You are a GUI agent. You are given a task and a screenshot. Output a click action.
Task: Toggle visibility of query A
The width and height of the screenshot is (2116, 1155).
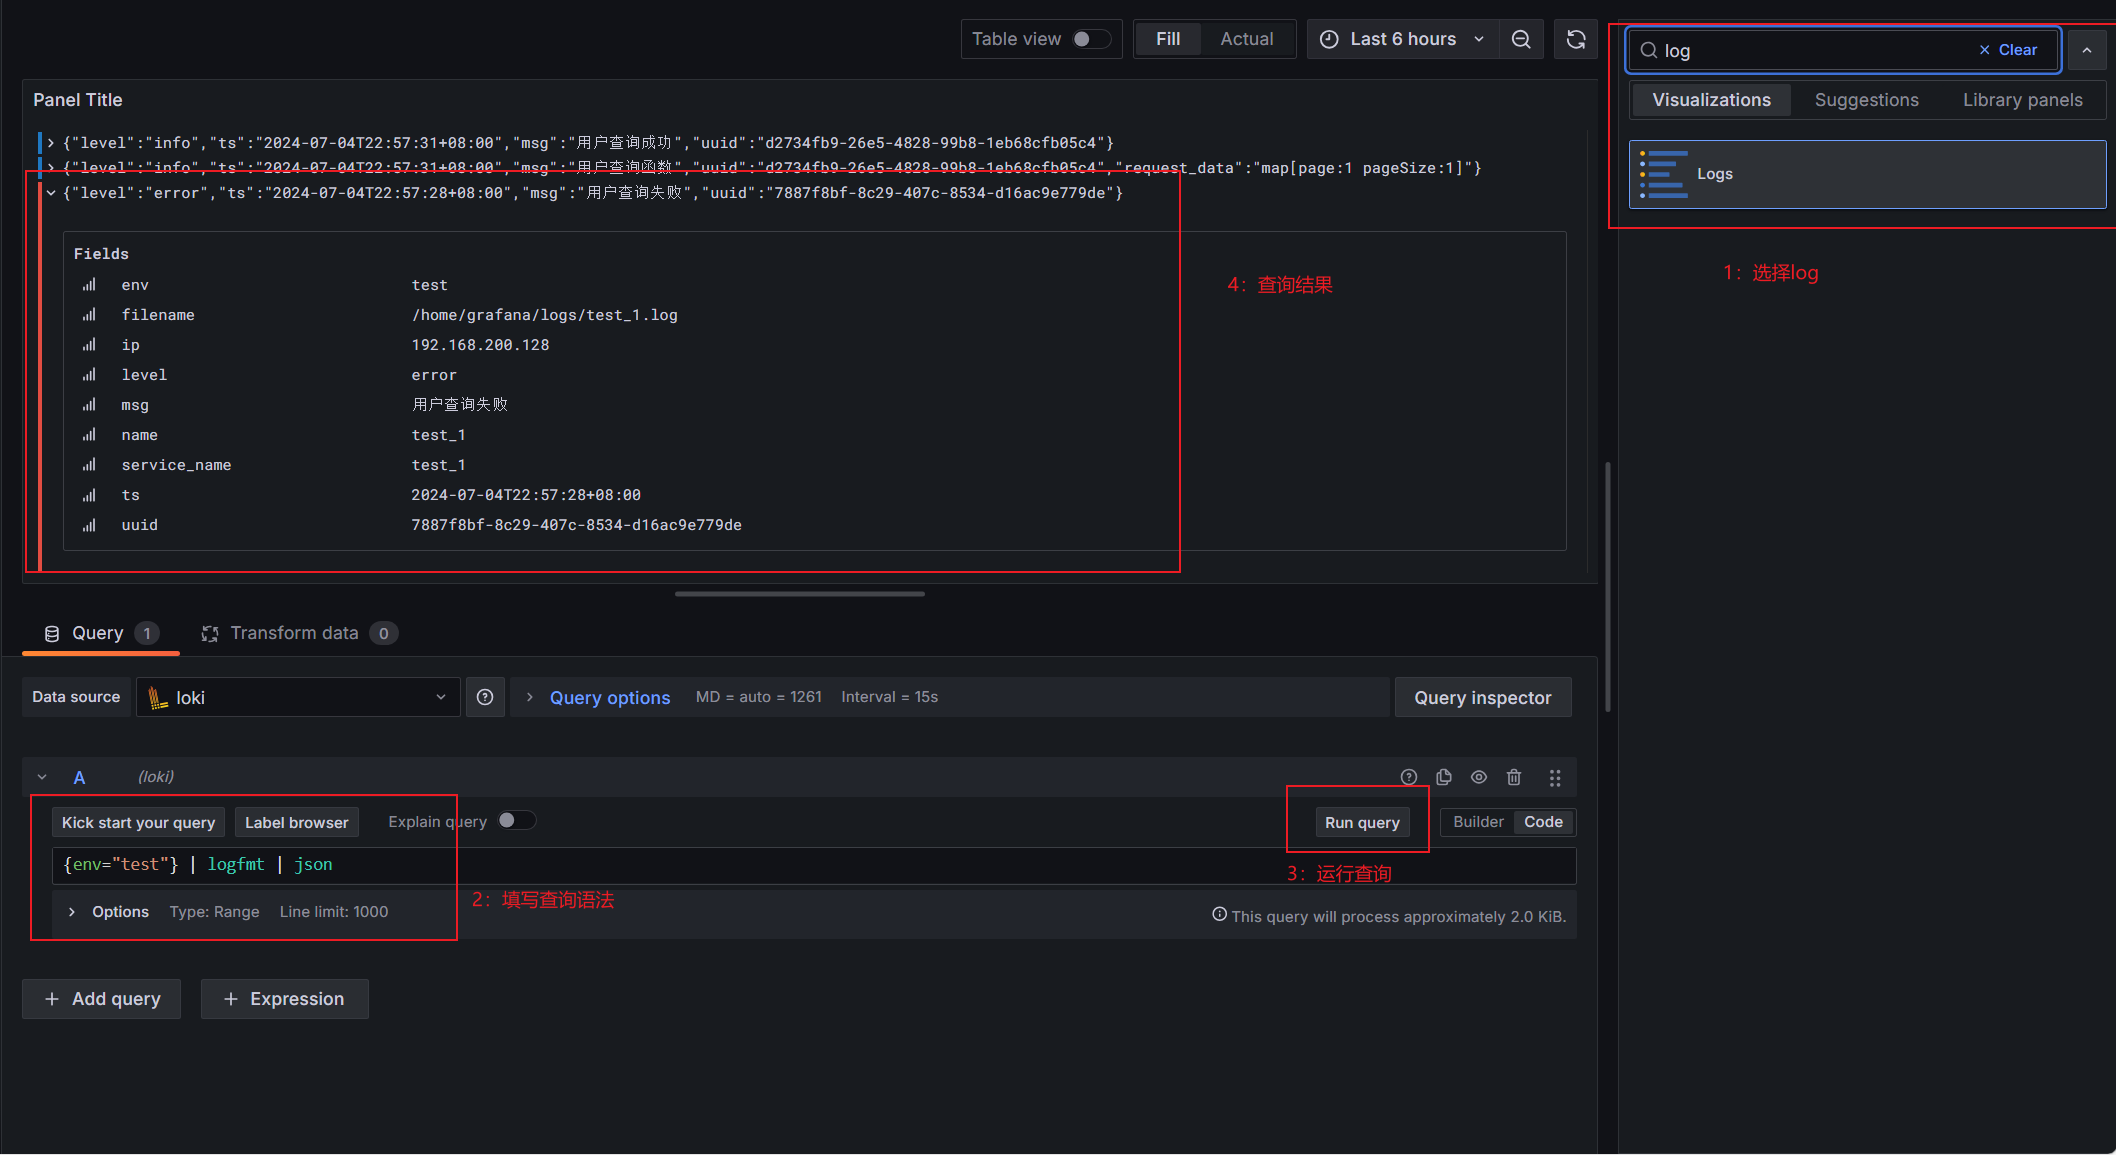(1479, 777)
